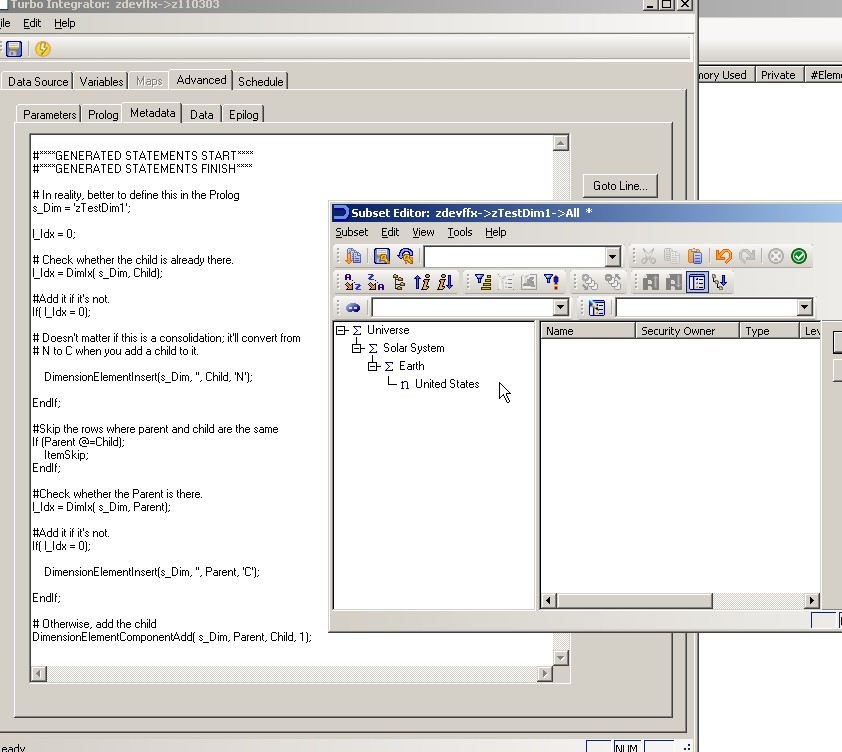The image size is (842, 752).
Task: Click the binoculars Find icon
Action: (353, 308)
